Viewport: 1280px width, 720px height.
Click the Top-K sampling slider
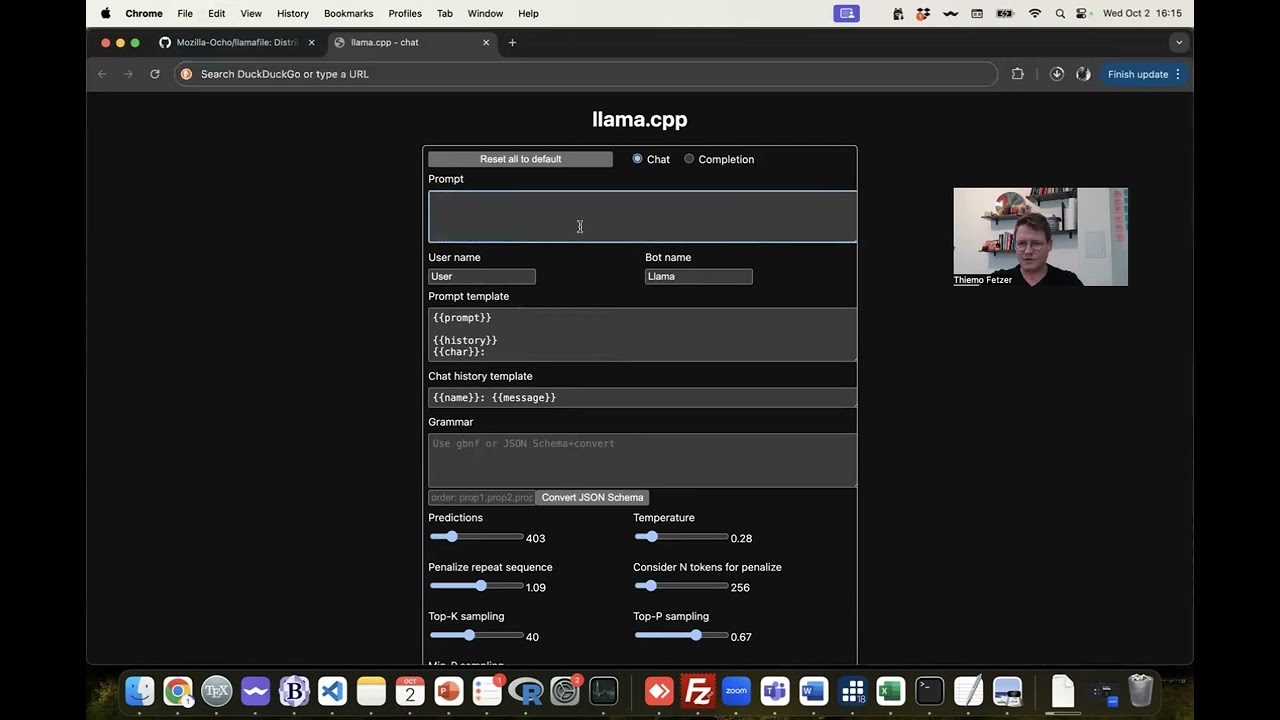pos(476,636)
